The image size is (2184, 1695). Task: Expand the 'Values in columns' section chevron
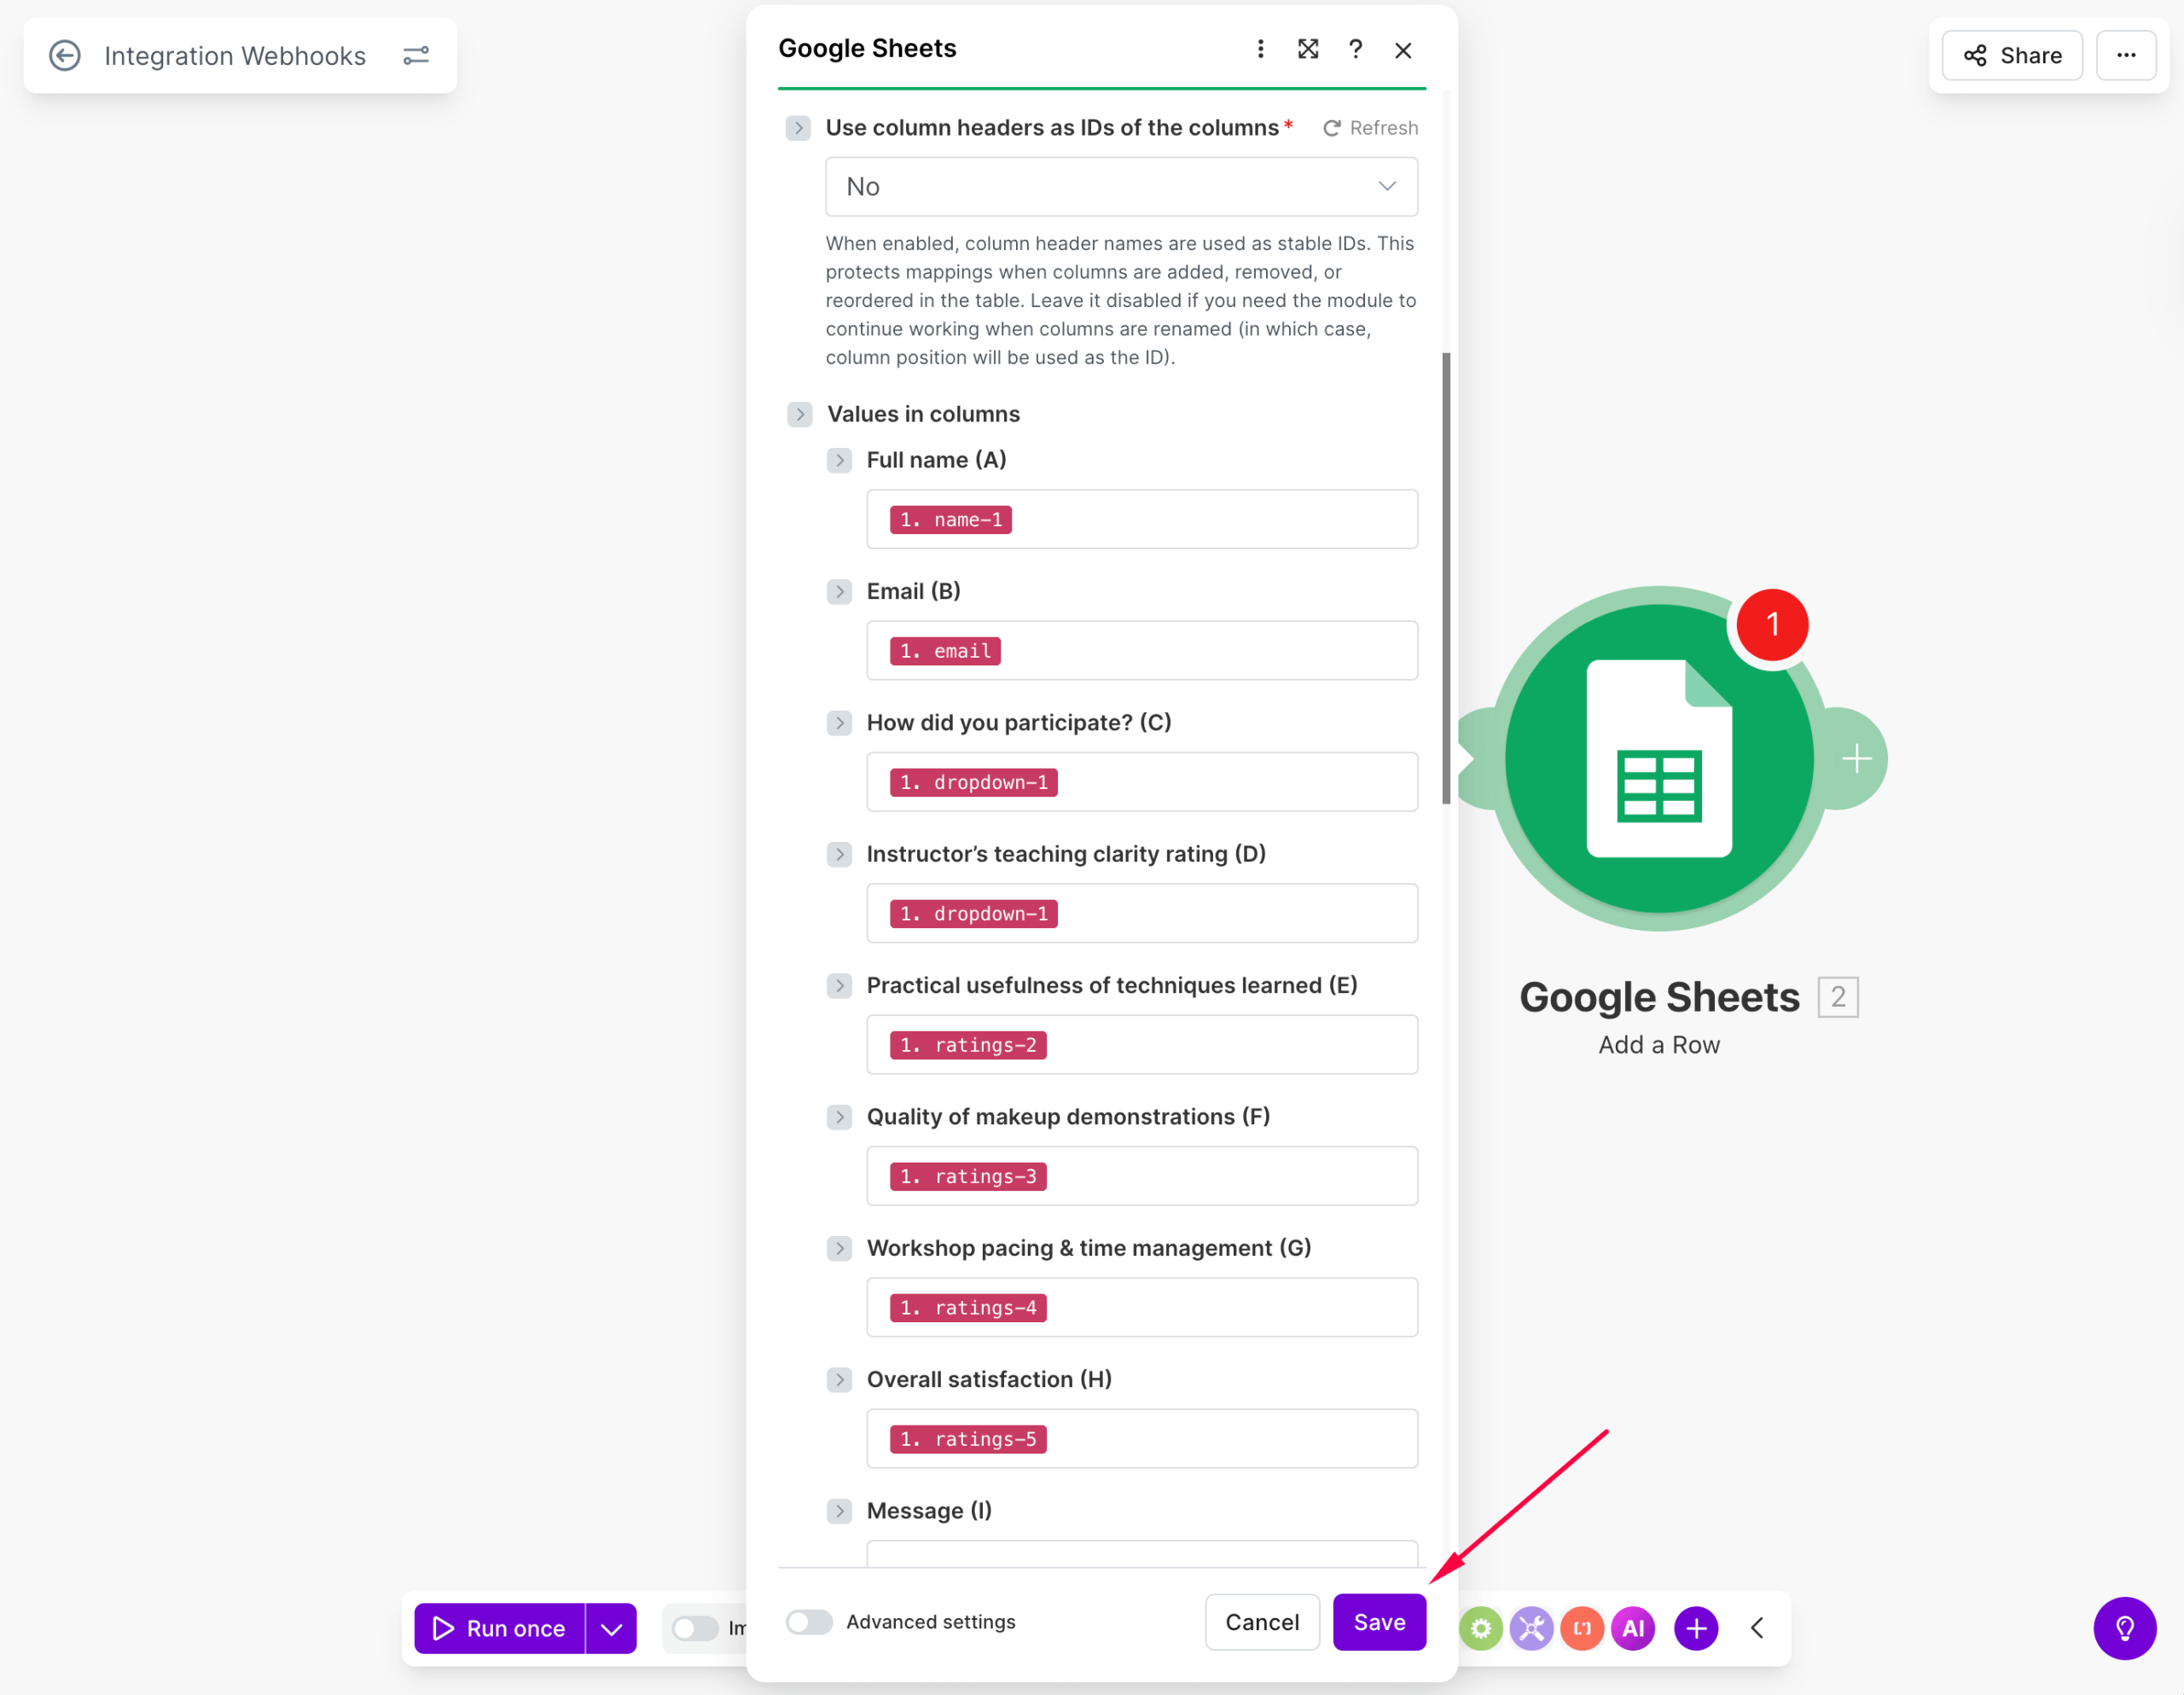[x=799, y=414]
